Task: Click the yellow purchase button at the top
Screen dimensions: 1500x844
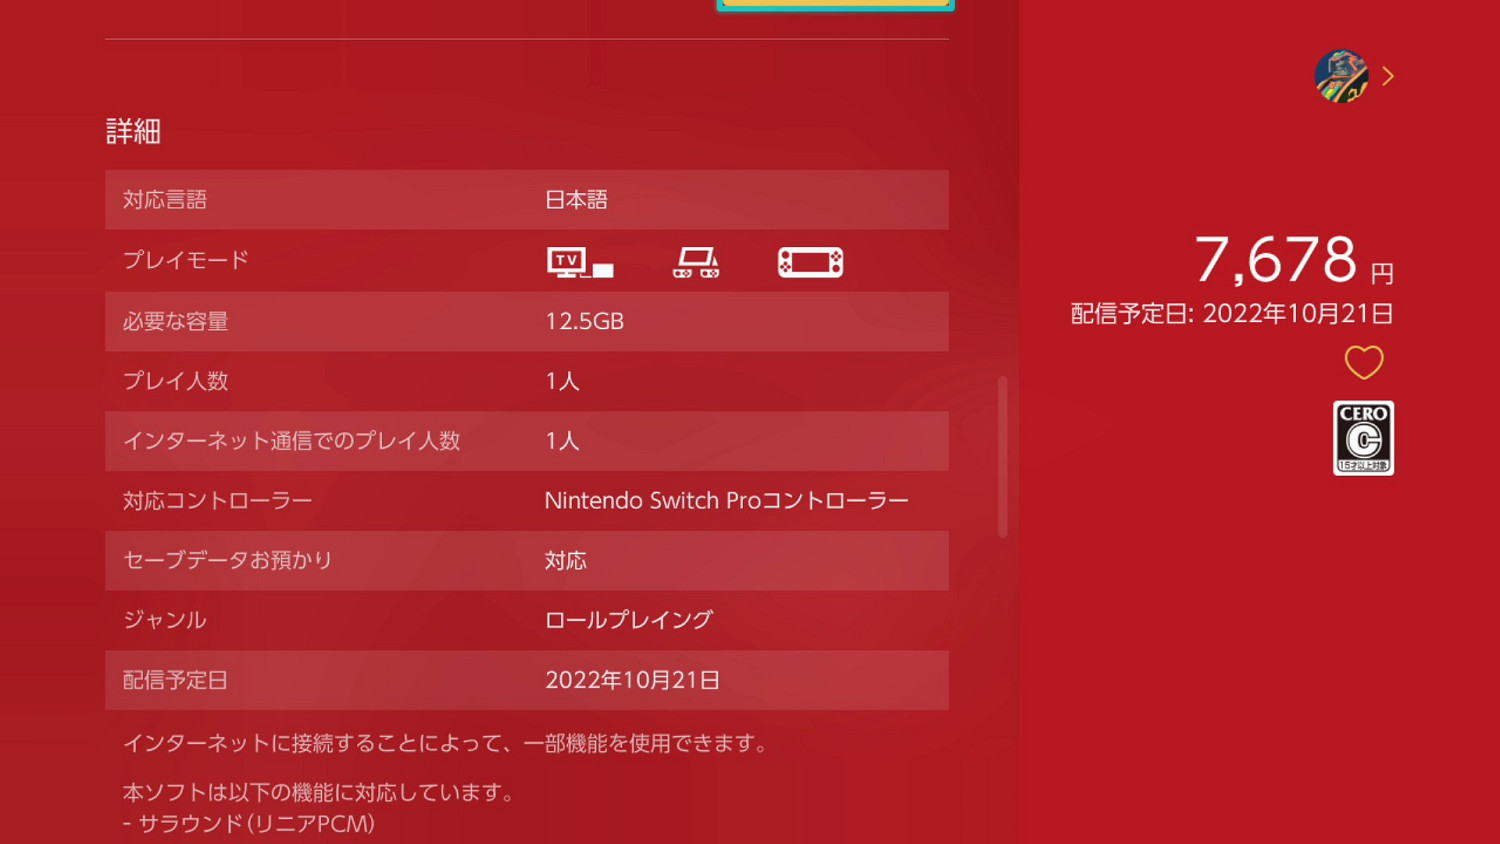Action: point(835,5)
